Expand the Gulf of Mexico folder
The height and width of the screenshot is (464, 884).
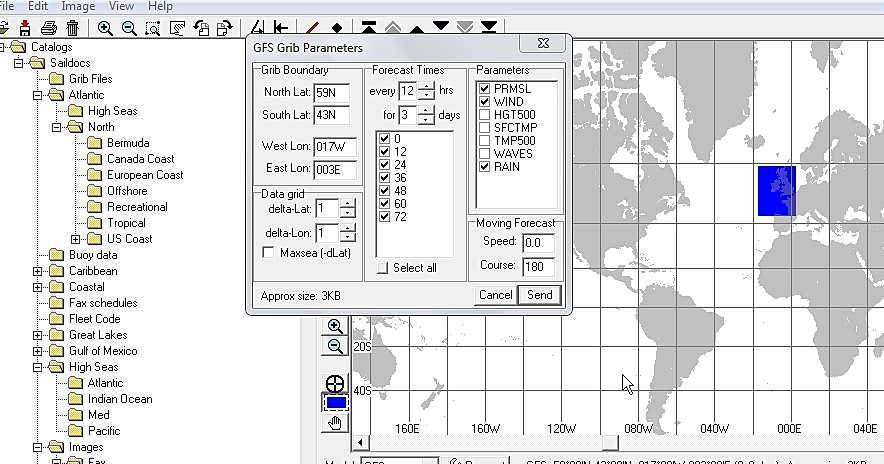[37, 351]
